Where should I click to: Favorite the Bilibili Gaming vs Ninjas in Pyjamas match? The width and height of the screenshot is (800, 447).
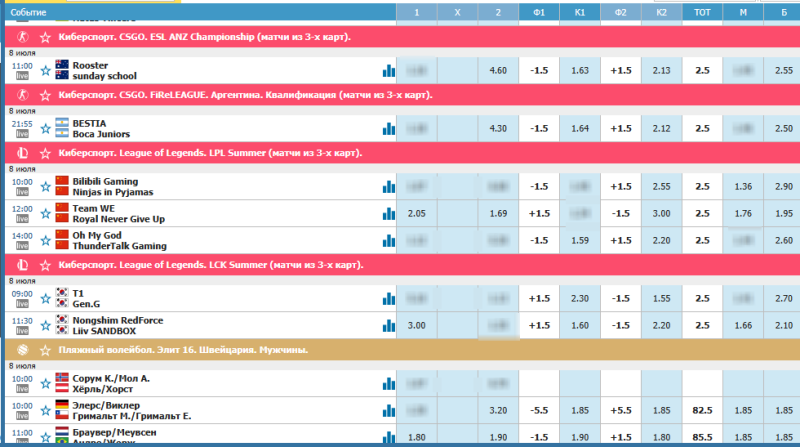tap(45, 186)
